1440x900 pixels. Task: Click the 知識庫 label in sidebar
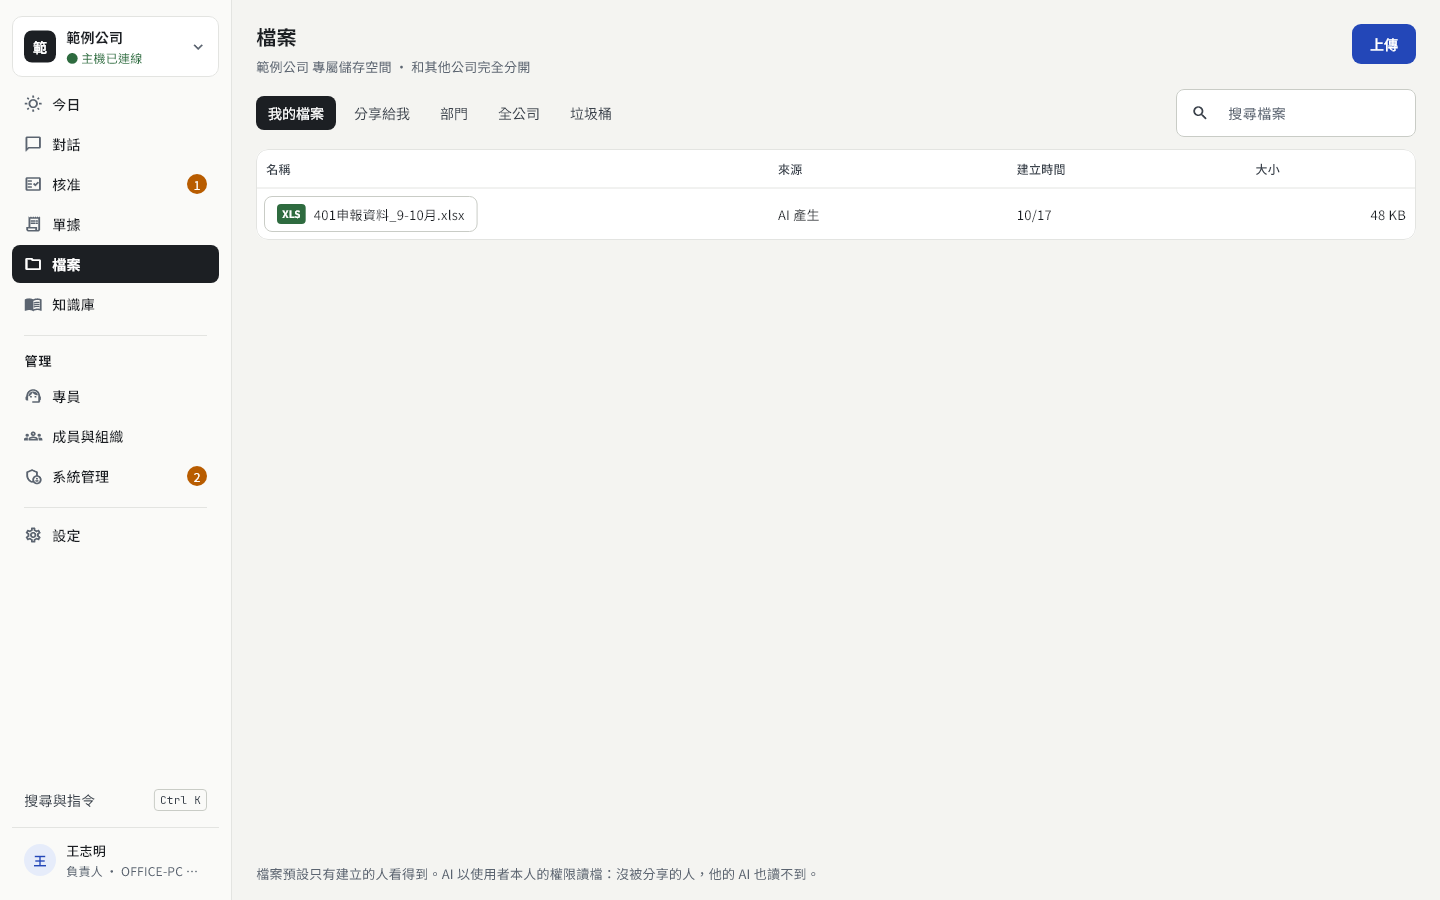coord(73,304)
